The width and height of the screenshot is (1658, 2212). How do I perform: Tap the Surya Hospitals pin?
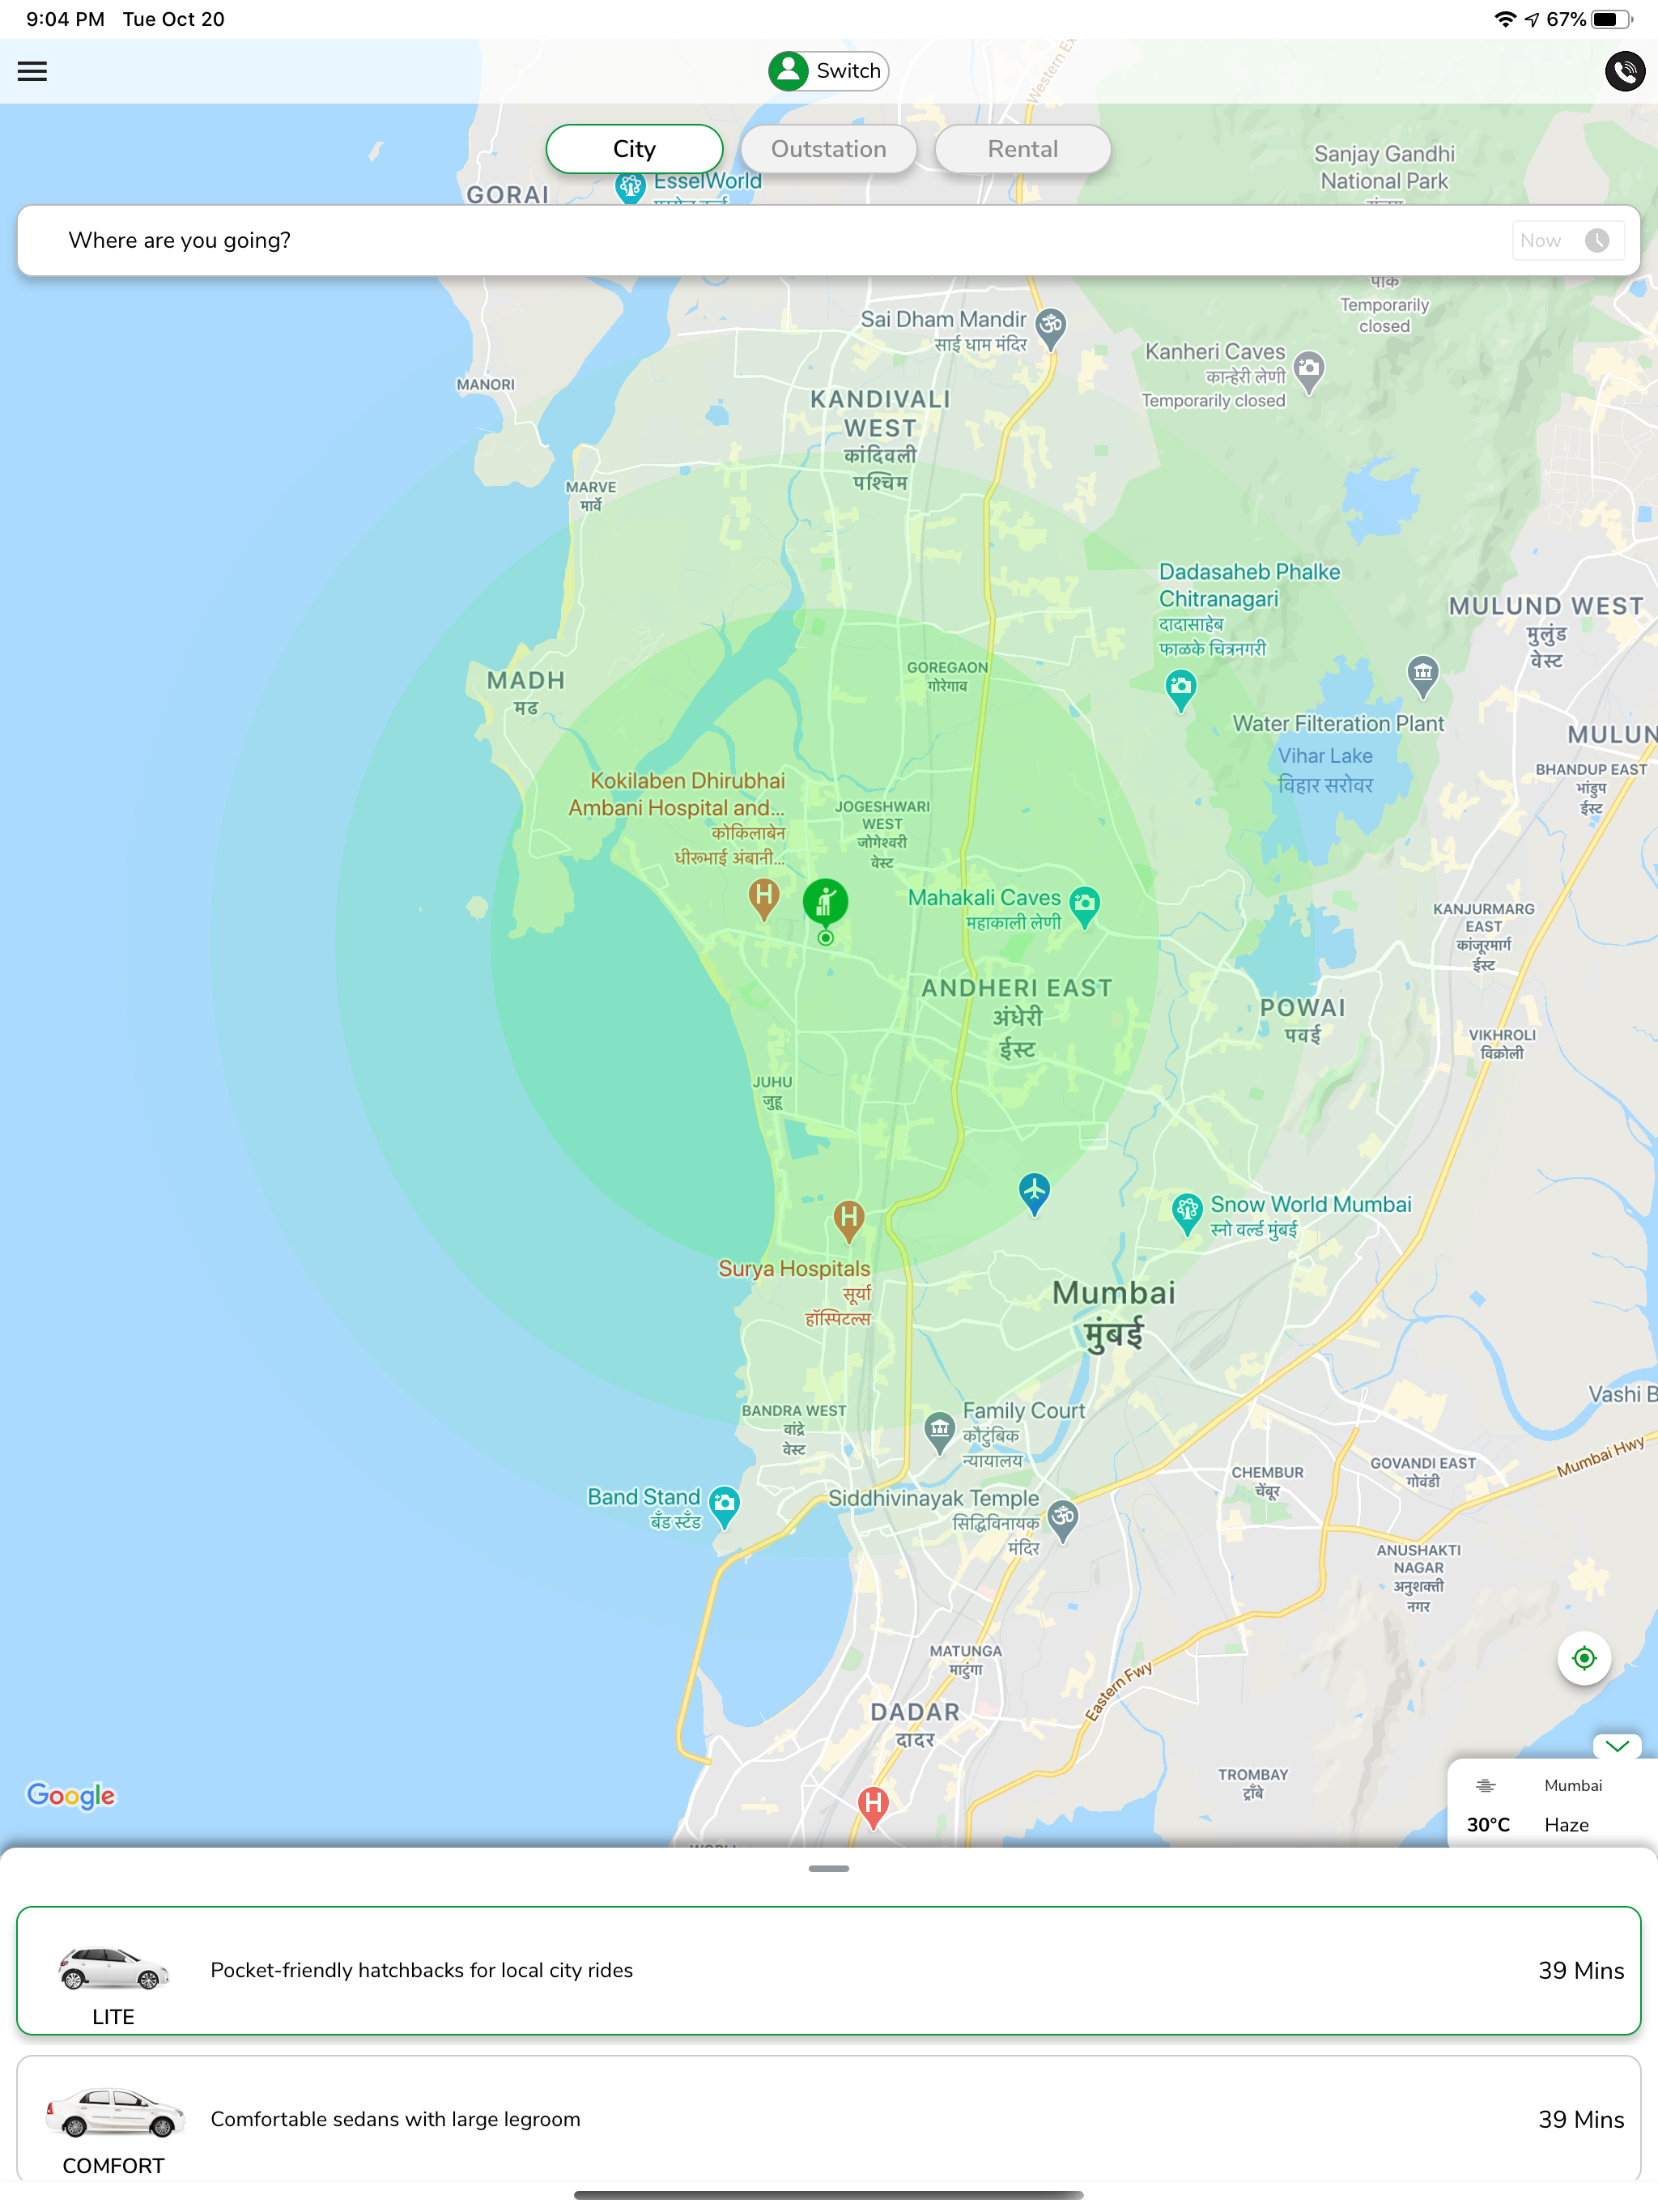[848, 1220]
